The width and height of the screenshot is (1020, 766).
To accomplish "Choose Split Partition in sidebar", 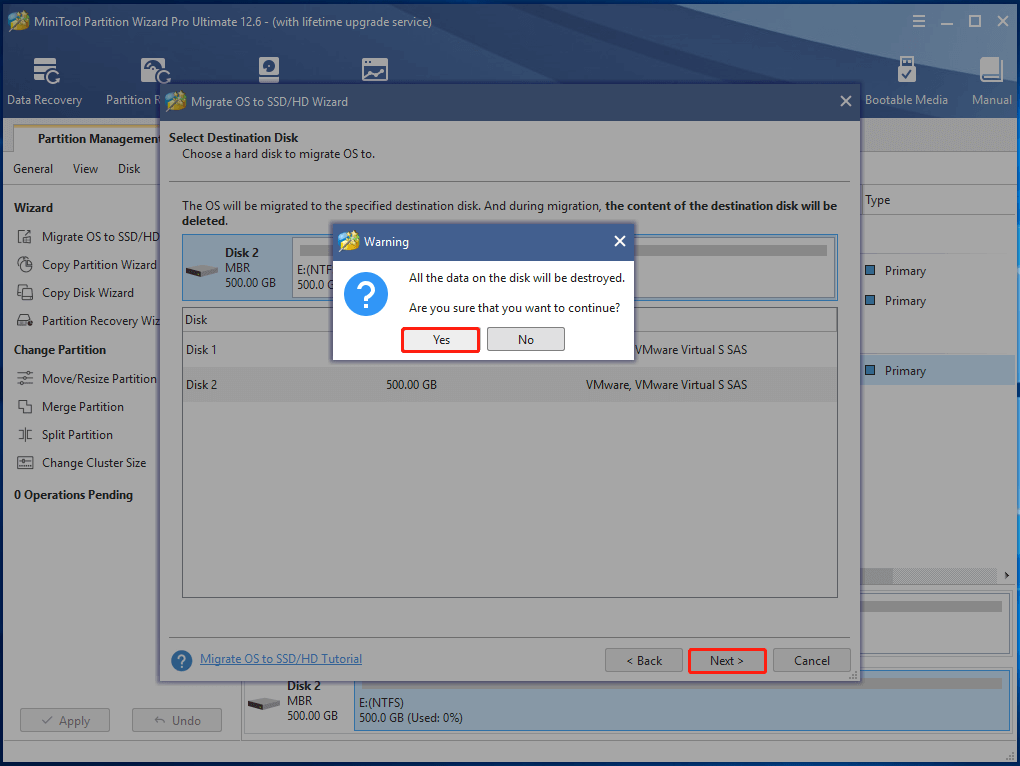I will click(65, 434).
